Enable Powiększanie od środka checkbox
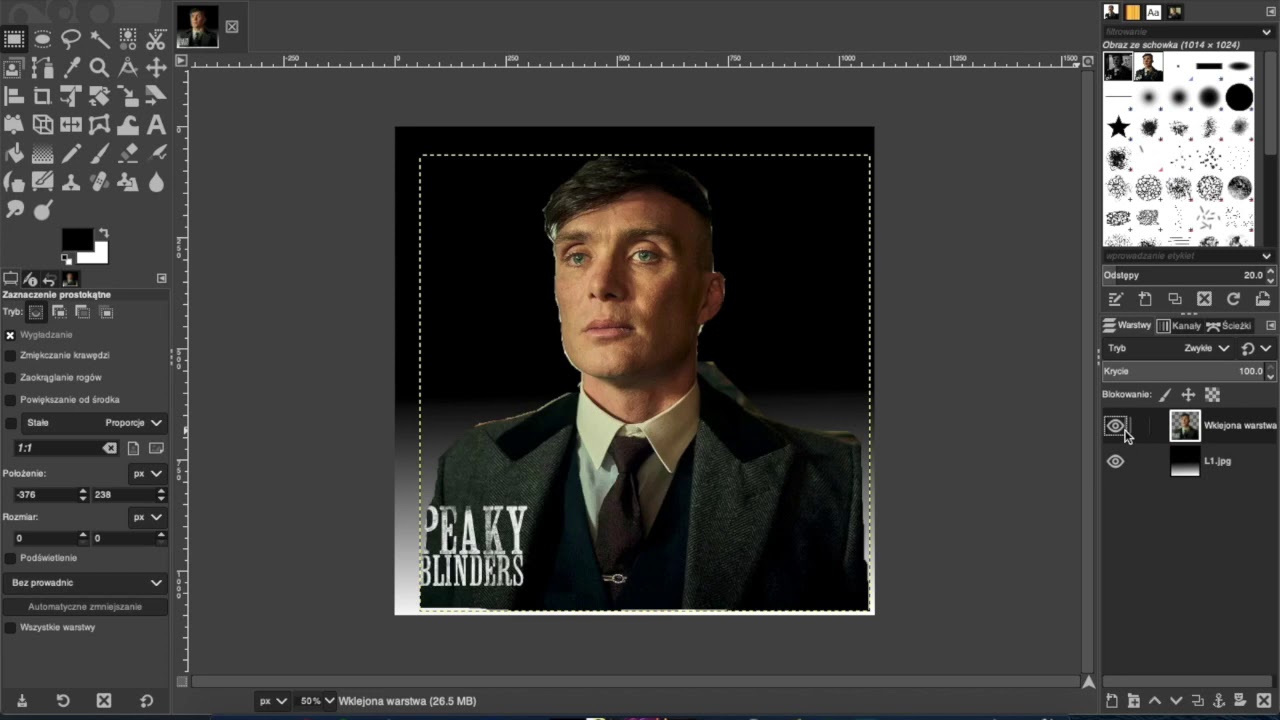The image size is (1280, 720). [x=10, y=400]
